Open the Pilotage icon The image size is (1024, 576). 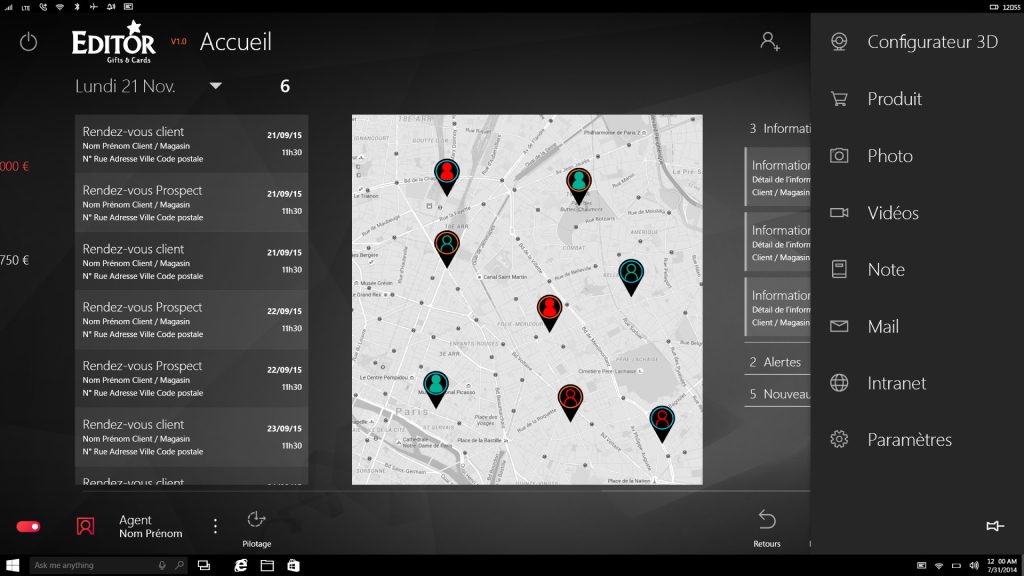(x=256, y=519)
